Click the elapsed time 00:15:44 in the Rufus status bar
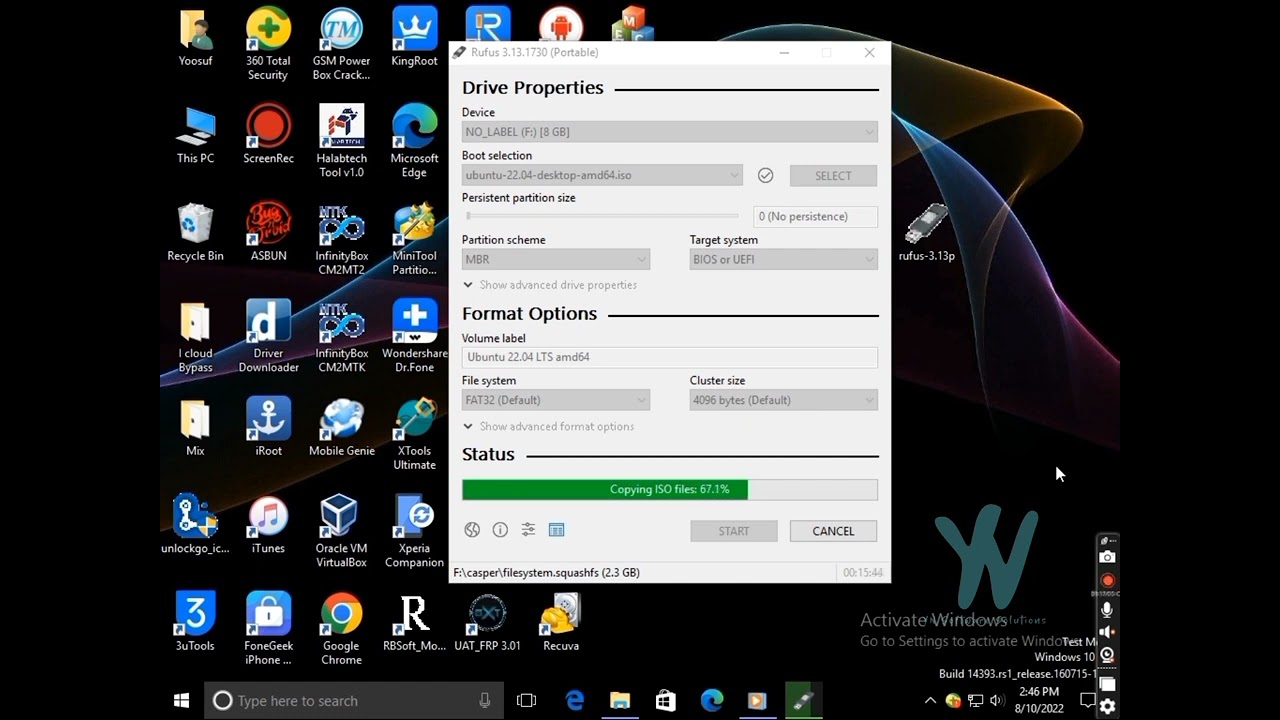Screen dimensions: 1280x720 [862, 573]
